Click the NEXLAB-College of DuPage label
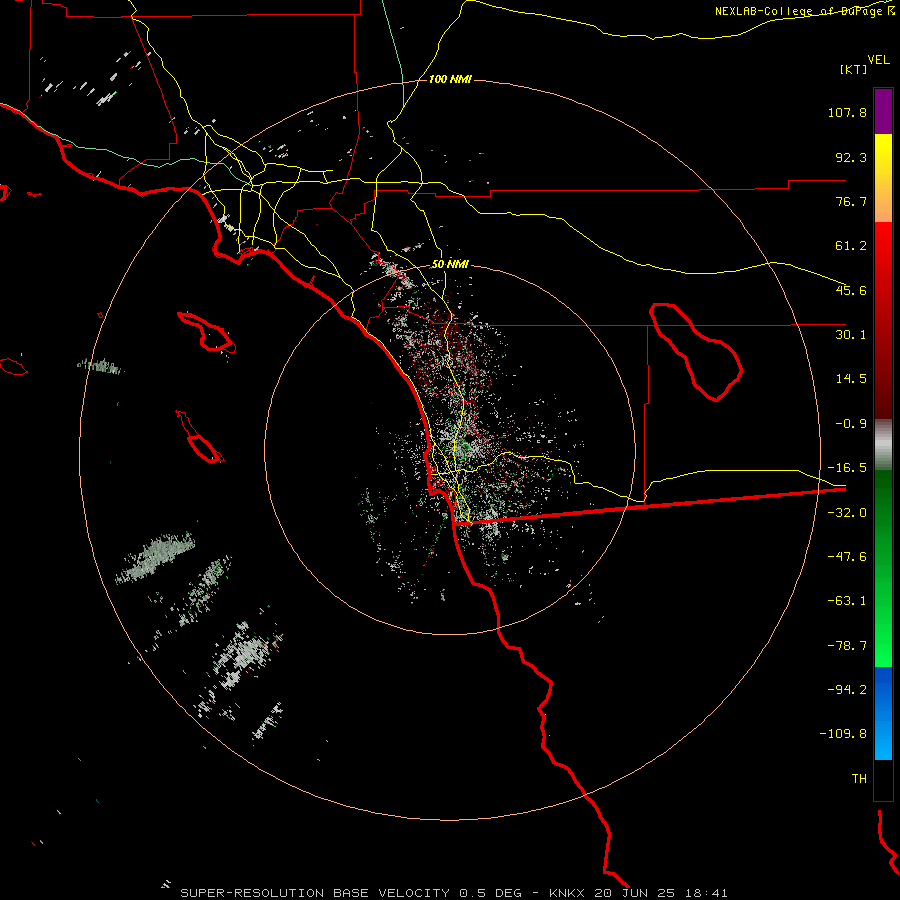900x900 pixels. (804, 11)
